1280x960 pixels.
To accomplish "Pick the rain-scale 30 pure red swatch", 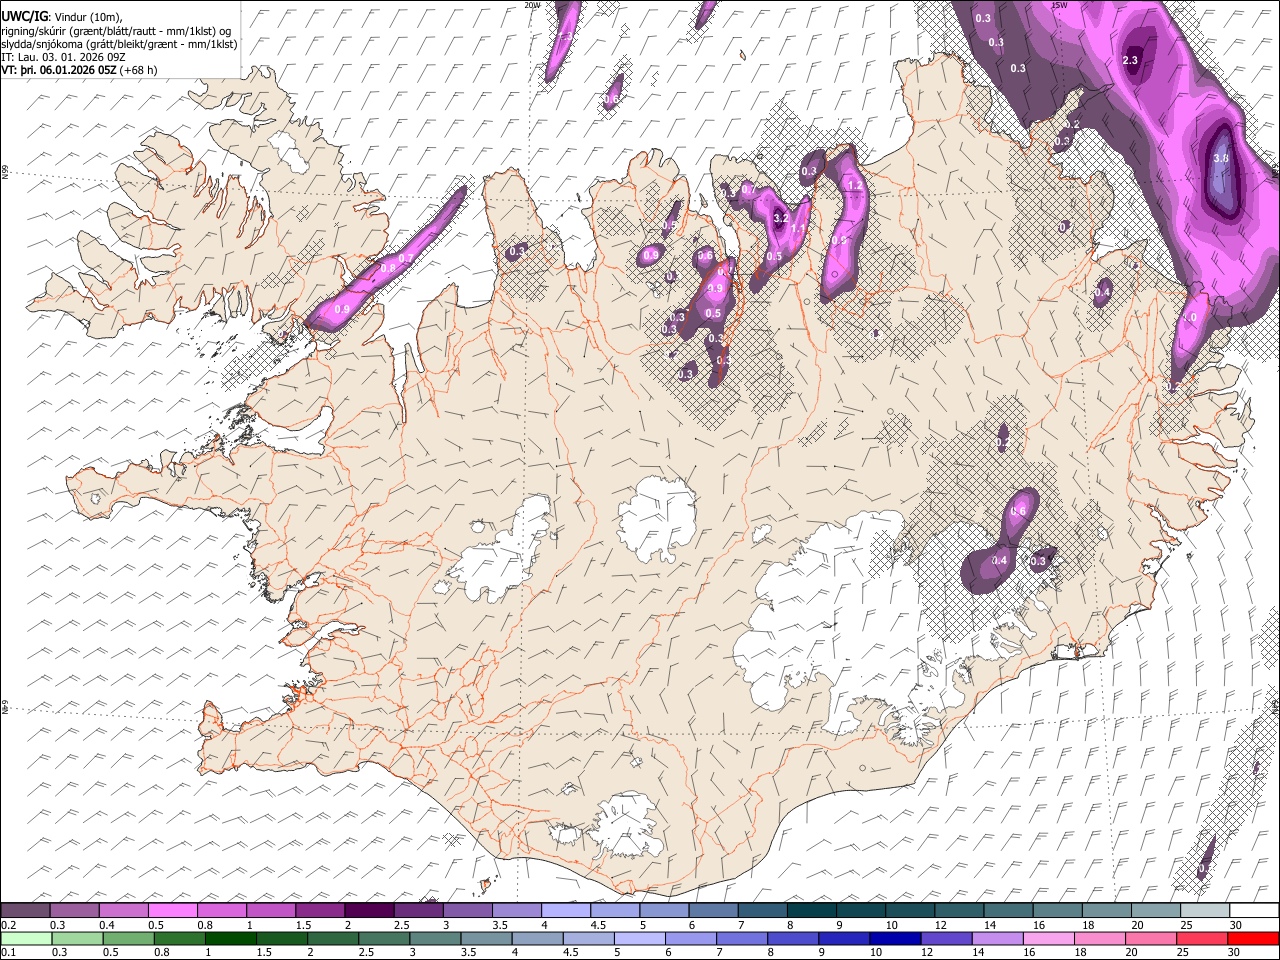I will point(1254,938).
